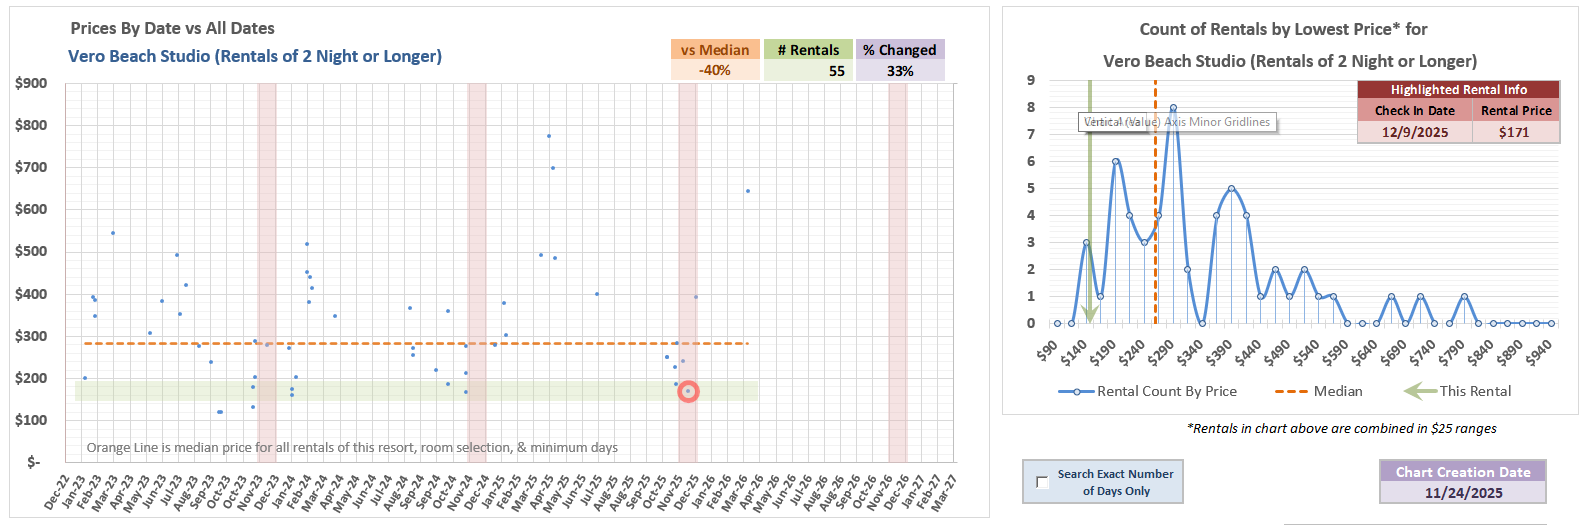Click the Chart Creation Date value 11/24/2025
Image resolution: width=1593 pixels, height=525 pixels.
point(1463,493)
